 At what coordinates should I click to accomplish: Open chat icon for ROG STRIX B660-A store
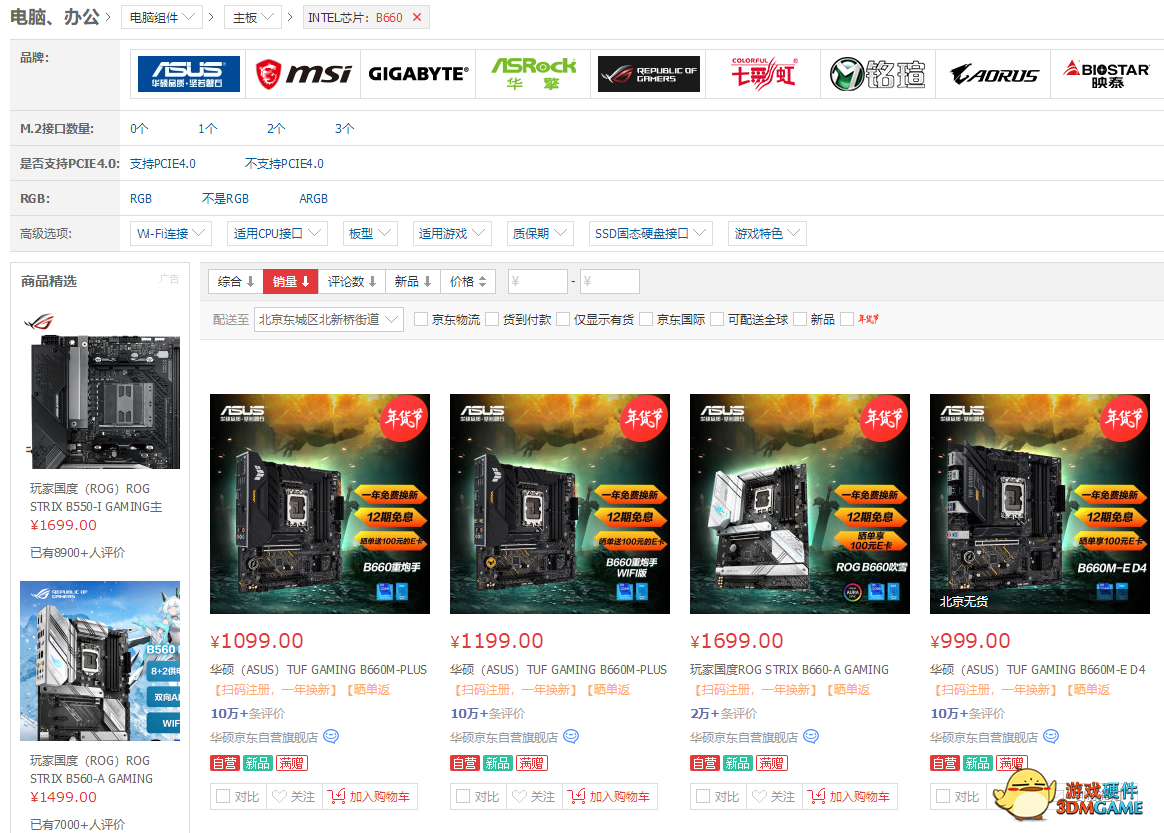pos(811,736)
